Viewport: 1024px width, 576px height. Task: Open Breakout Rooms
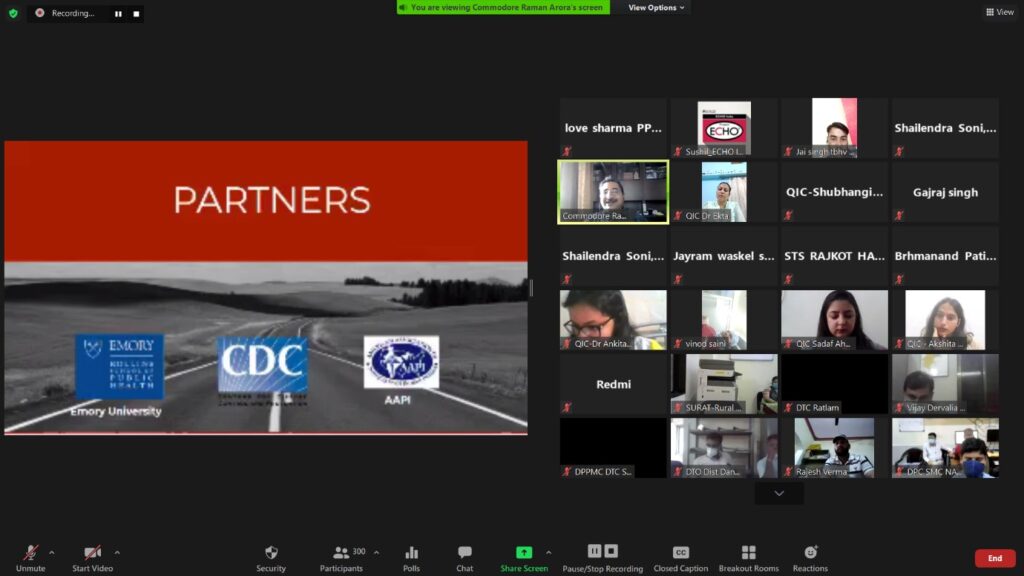pos(748,553)
